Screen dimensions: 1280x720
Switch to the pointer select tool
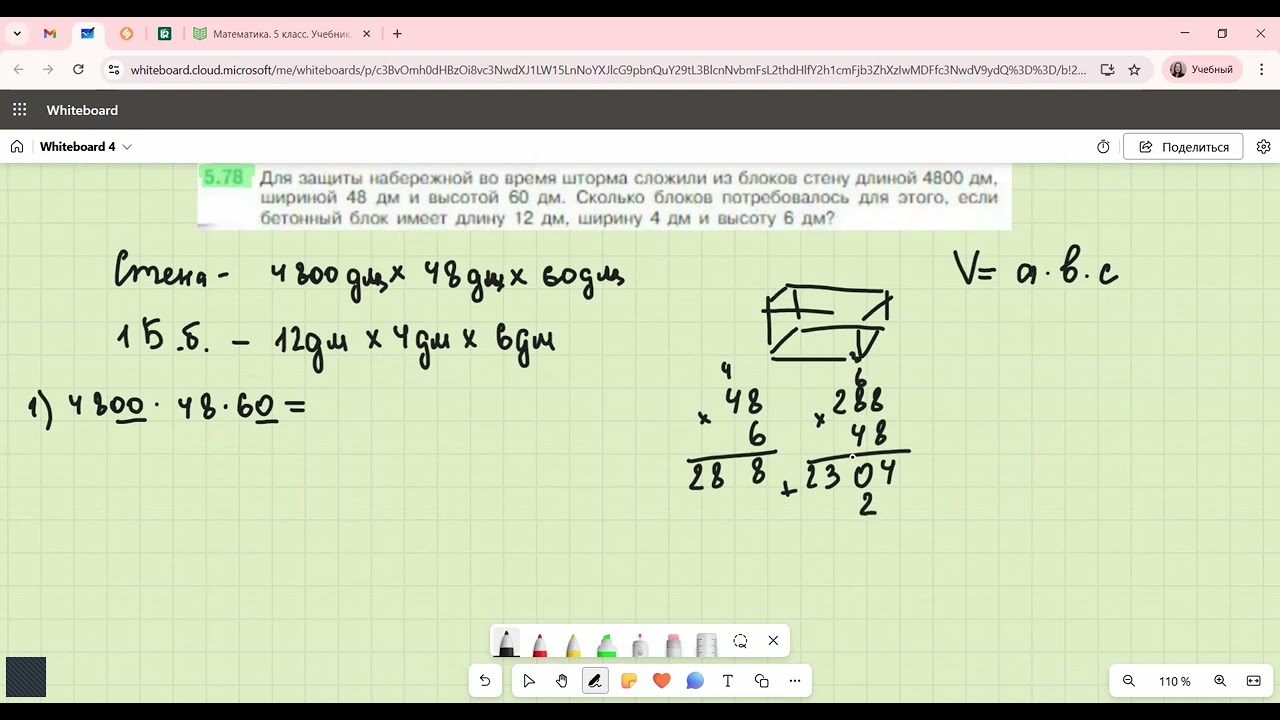point(529,681)
